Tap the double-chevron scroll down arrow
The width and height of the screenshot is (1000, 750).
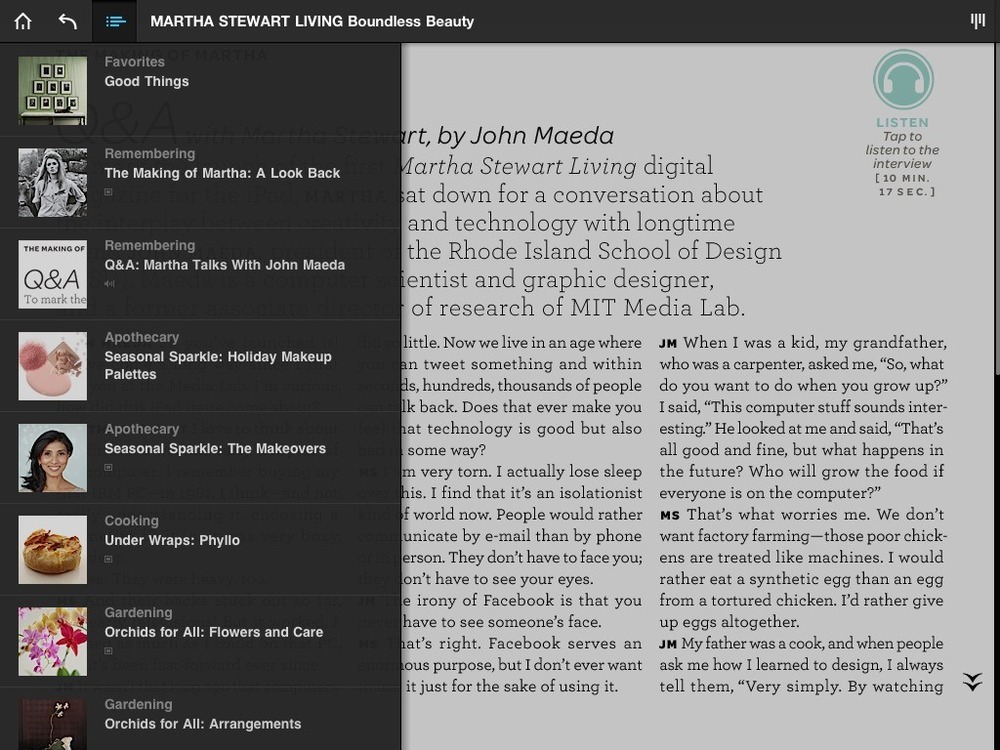click(972, 682)
